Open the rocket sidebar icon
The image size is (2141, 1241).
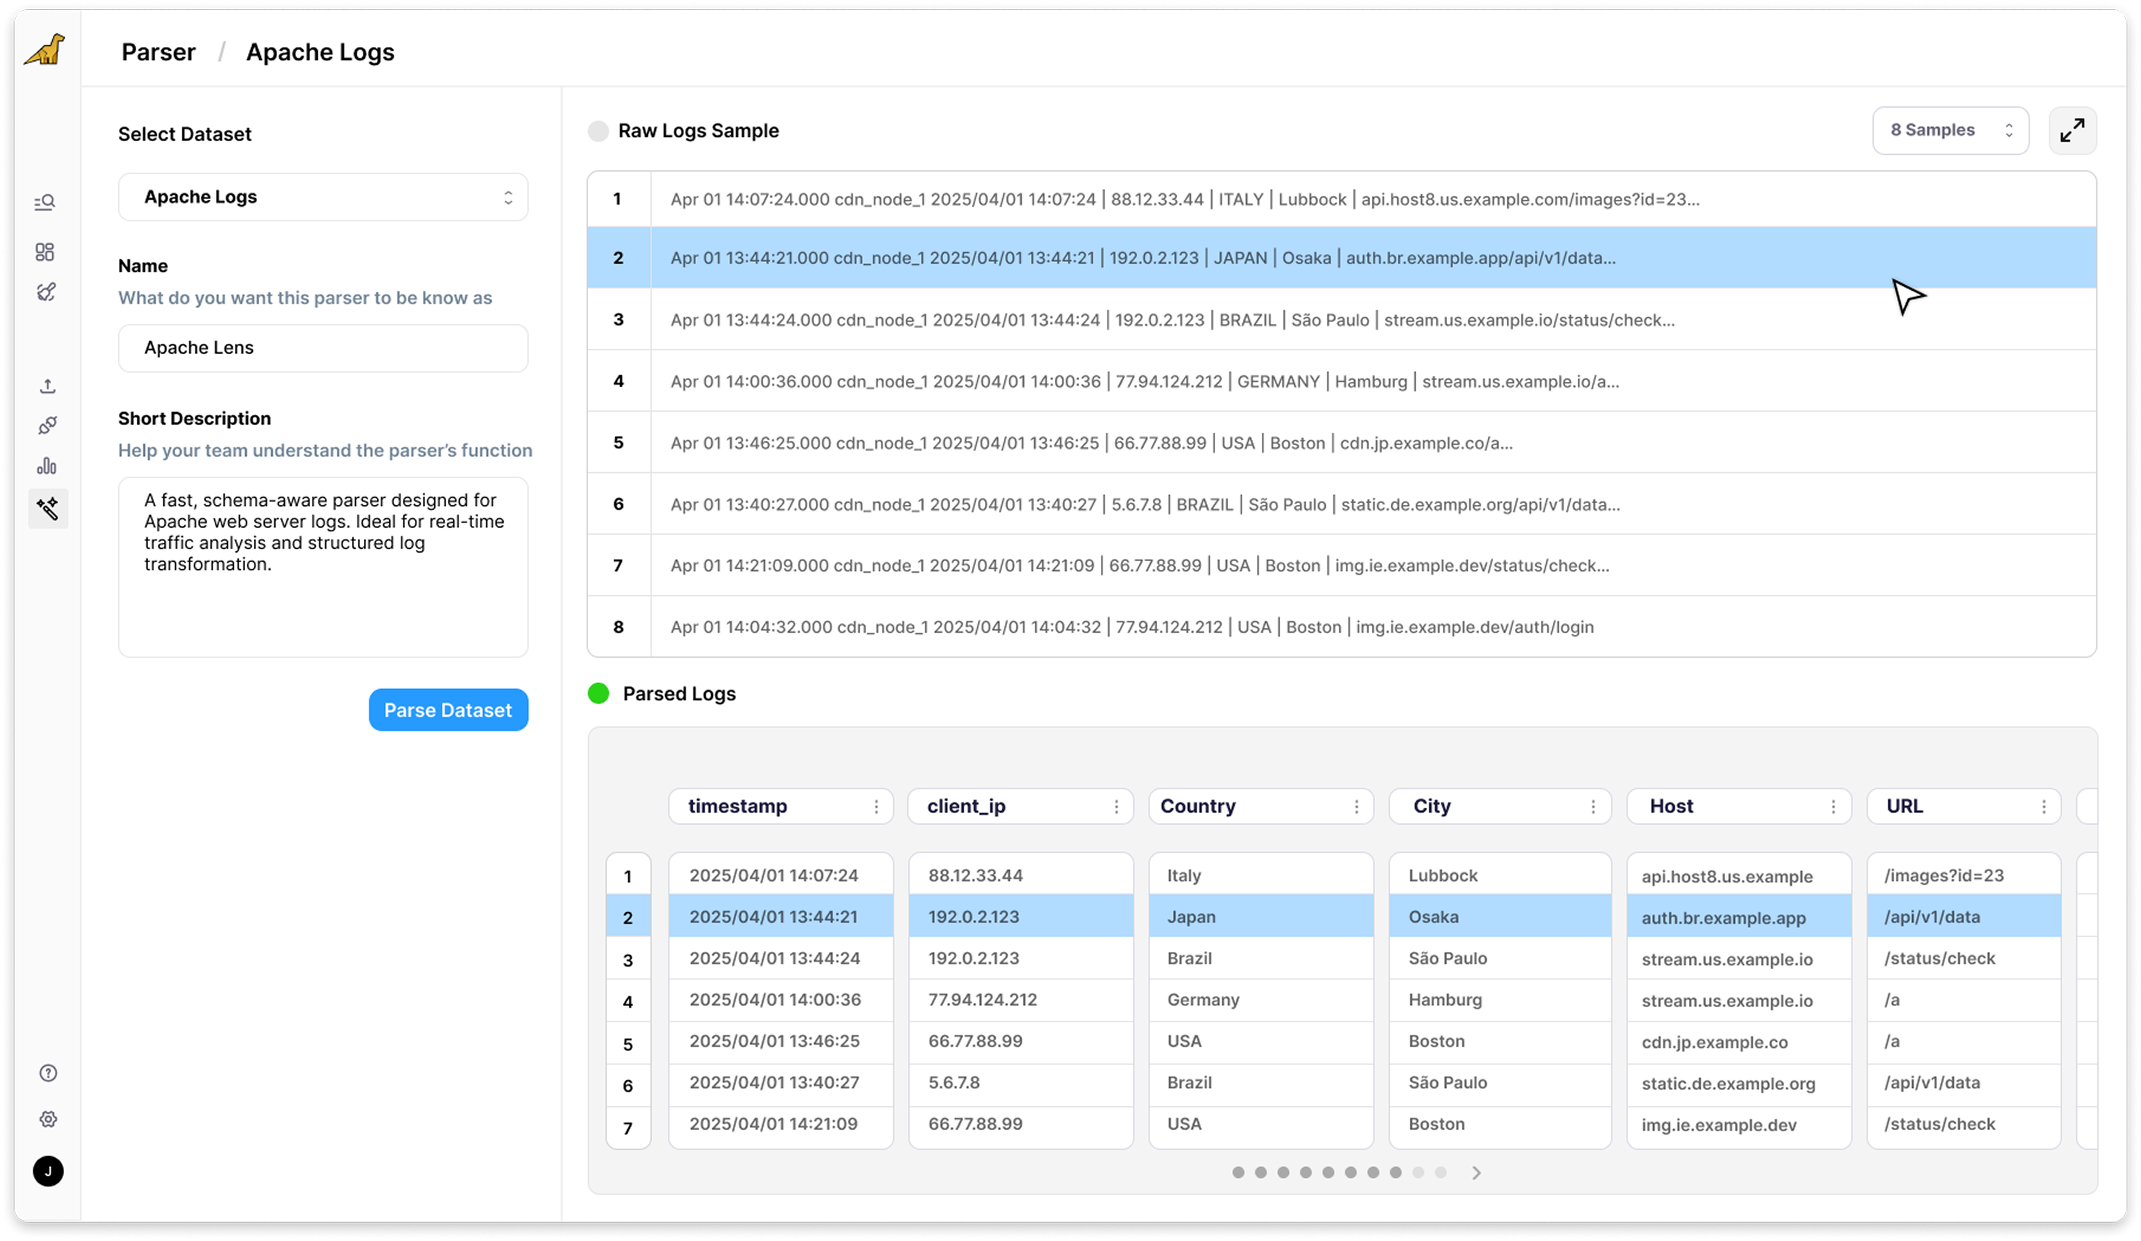[x=46, y=293]
